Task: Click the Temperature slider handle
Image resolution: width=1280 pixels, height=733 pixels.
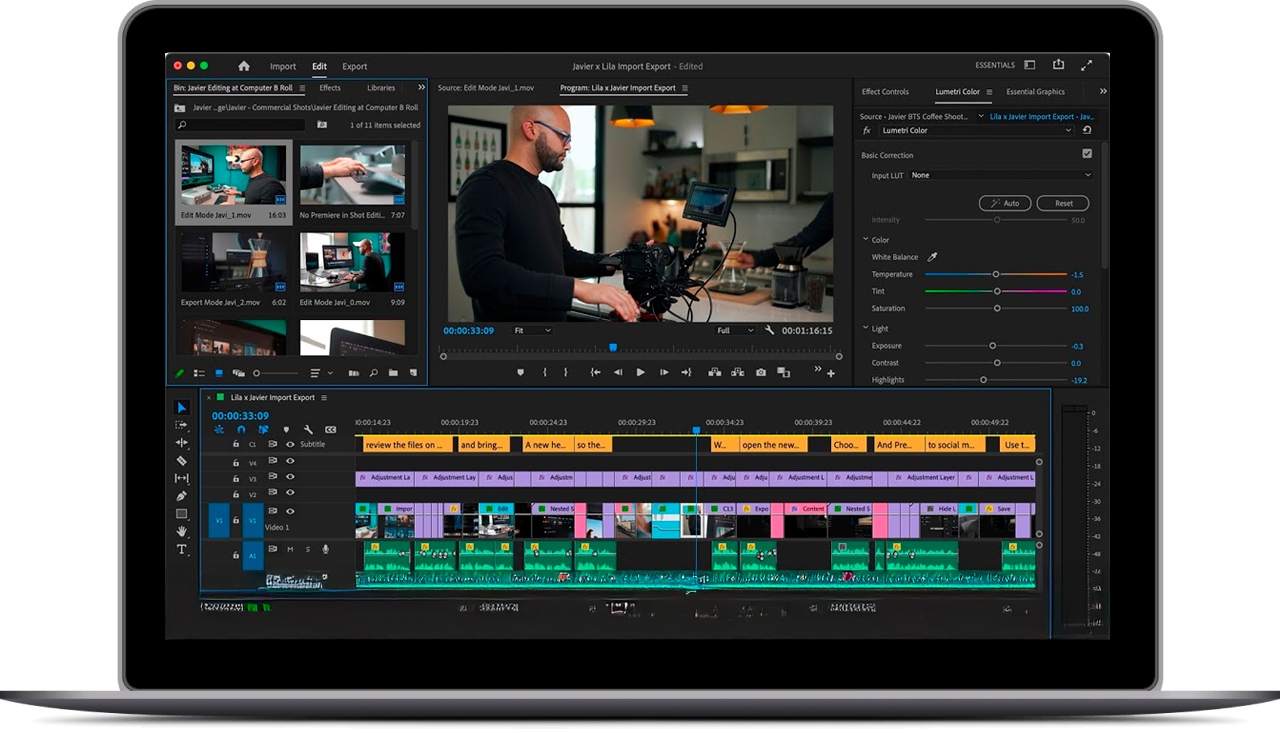Action: click(995, 274)
